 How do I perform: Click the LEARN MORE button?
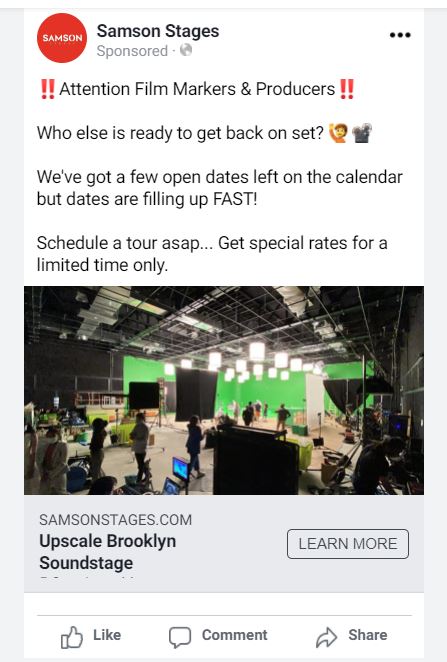348,544
